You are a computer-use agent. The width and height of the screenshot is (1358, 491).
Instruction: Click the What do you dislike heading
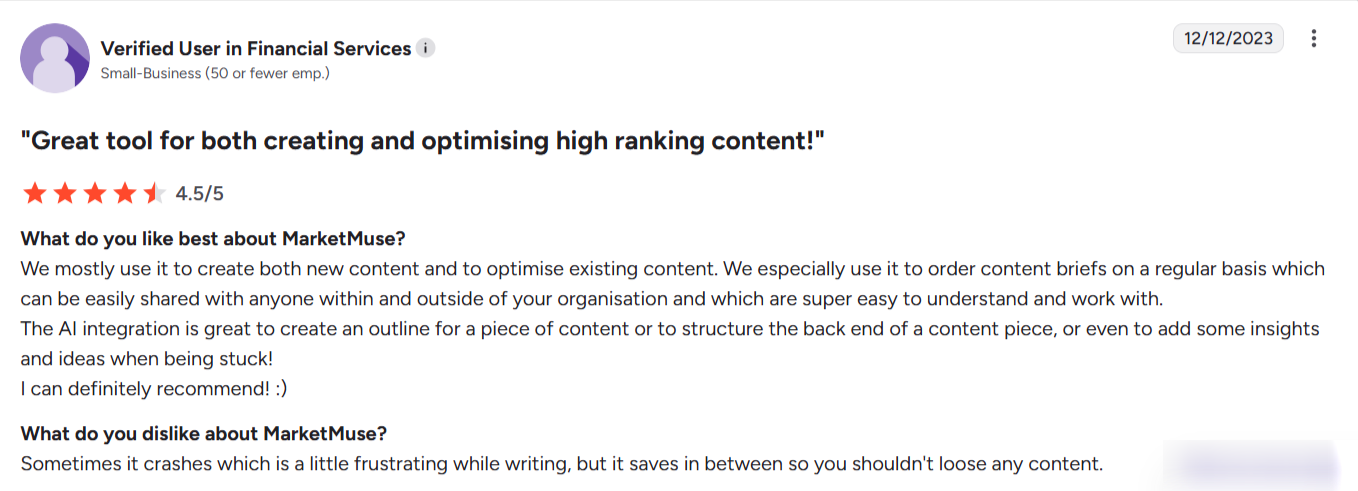[204, 434]
